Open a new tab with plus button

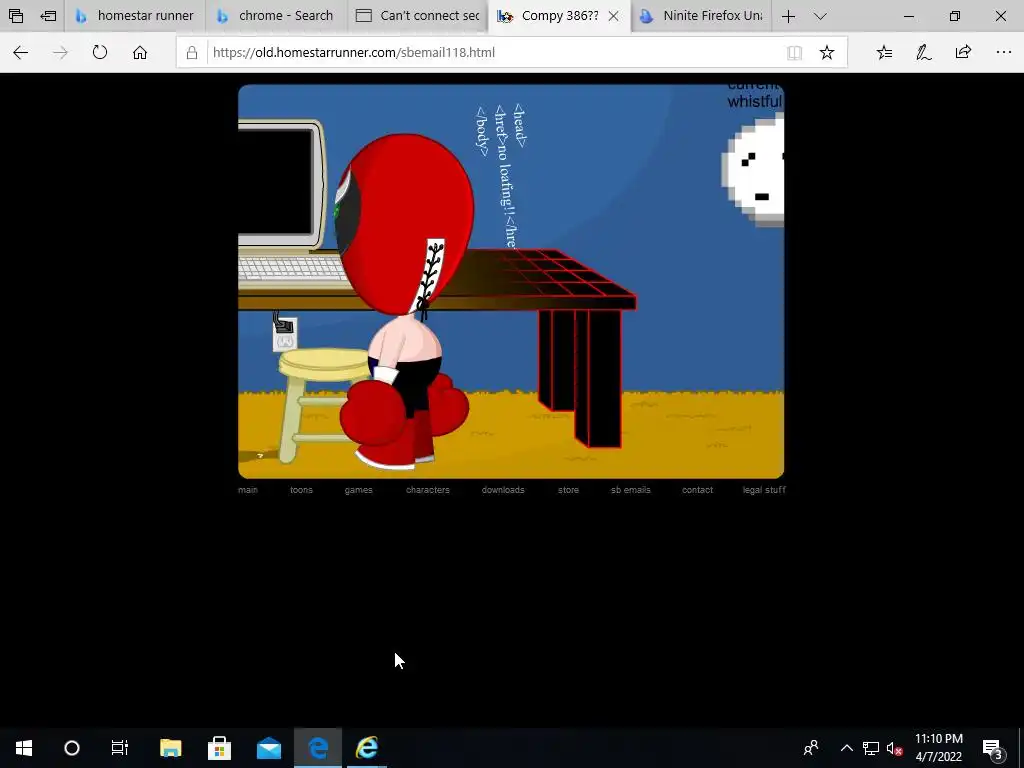tap(788, 16)
